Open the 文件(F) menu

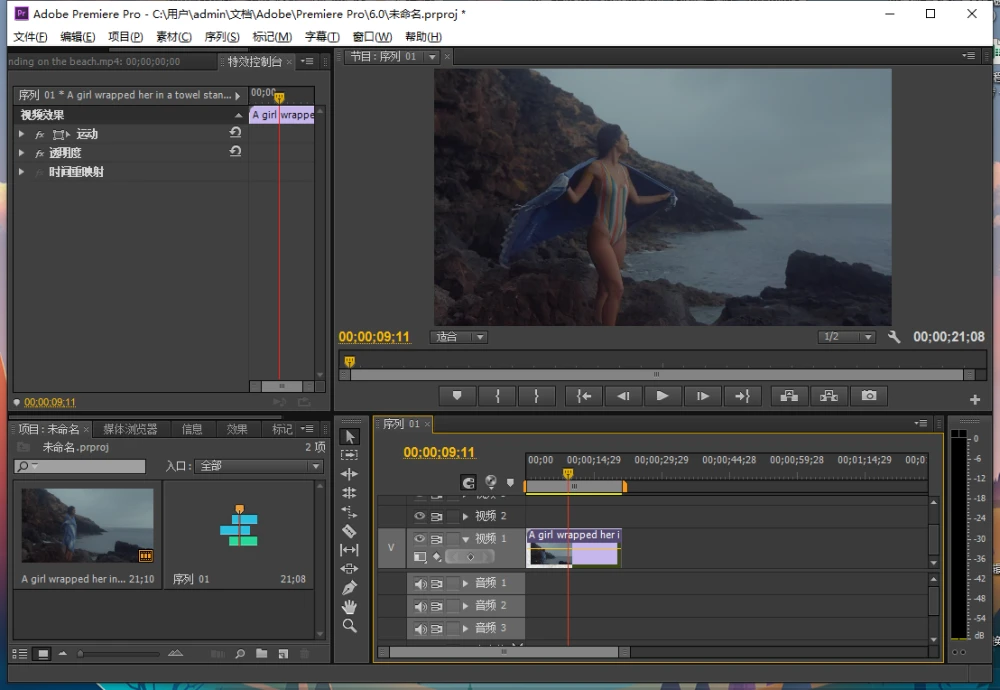pyautogui.click(x=30, y=37)
